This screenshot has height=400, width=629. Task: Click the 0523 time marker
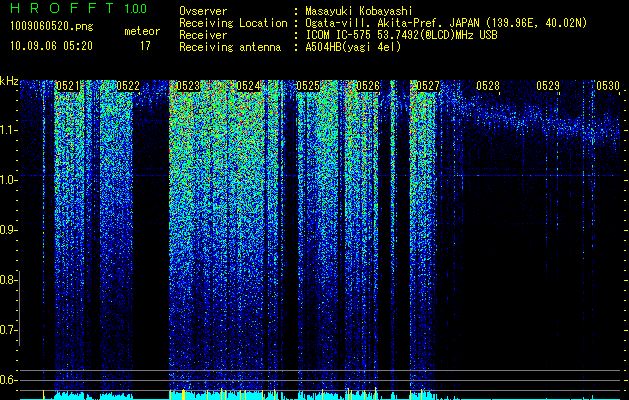[188, 86]
